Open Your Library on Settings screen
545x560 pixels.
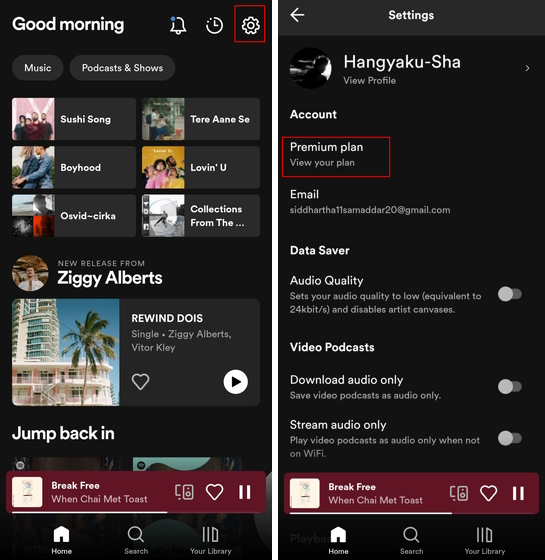[485, 540]
